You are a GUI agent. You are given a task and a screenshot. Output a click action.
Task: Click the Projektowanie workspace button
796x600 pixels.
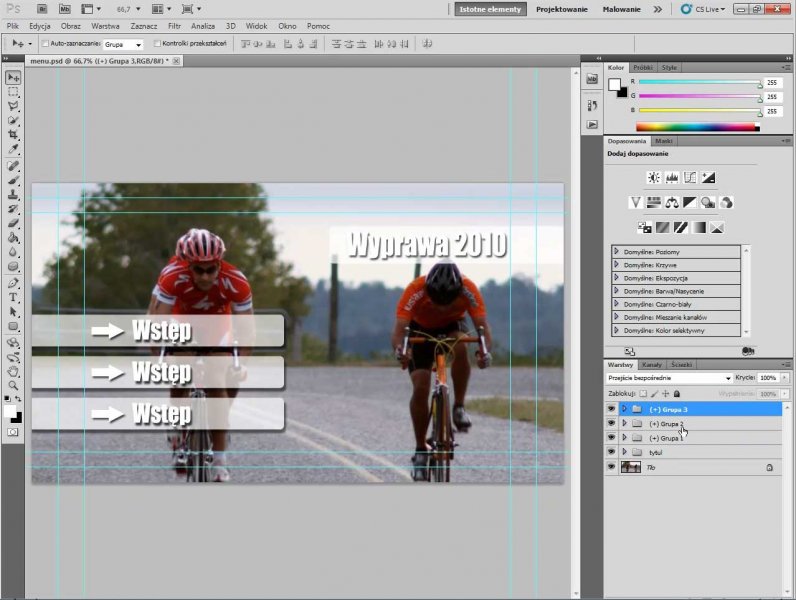[561, 8]
